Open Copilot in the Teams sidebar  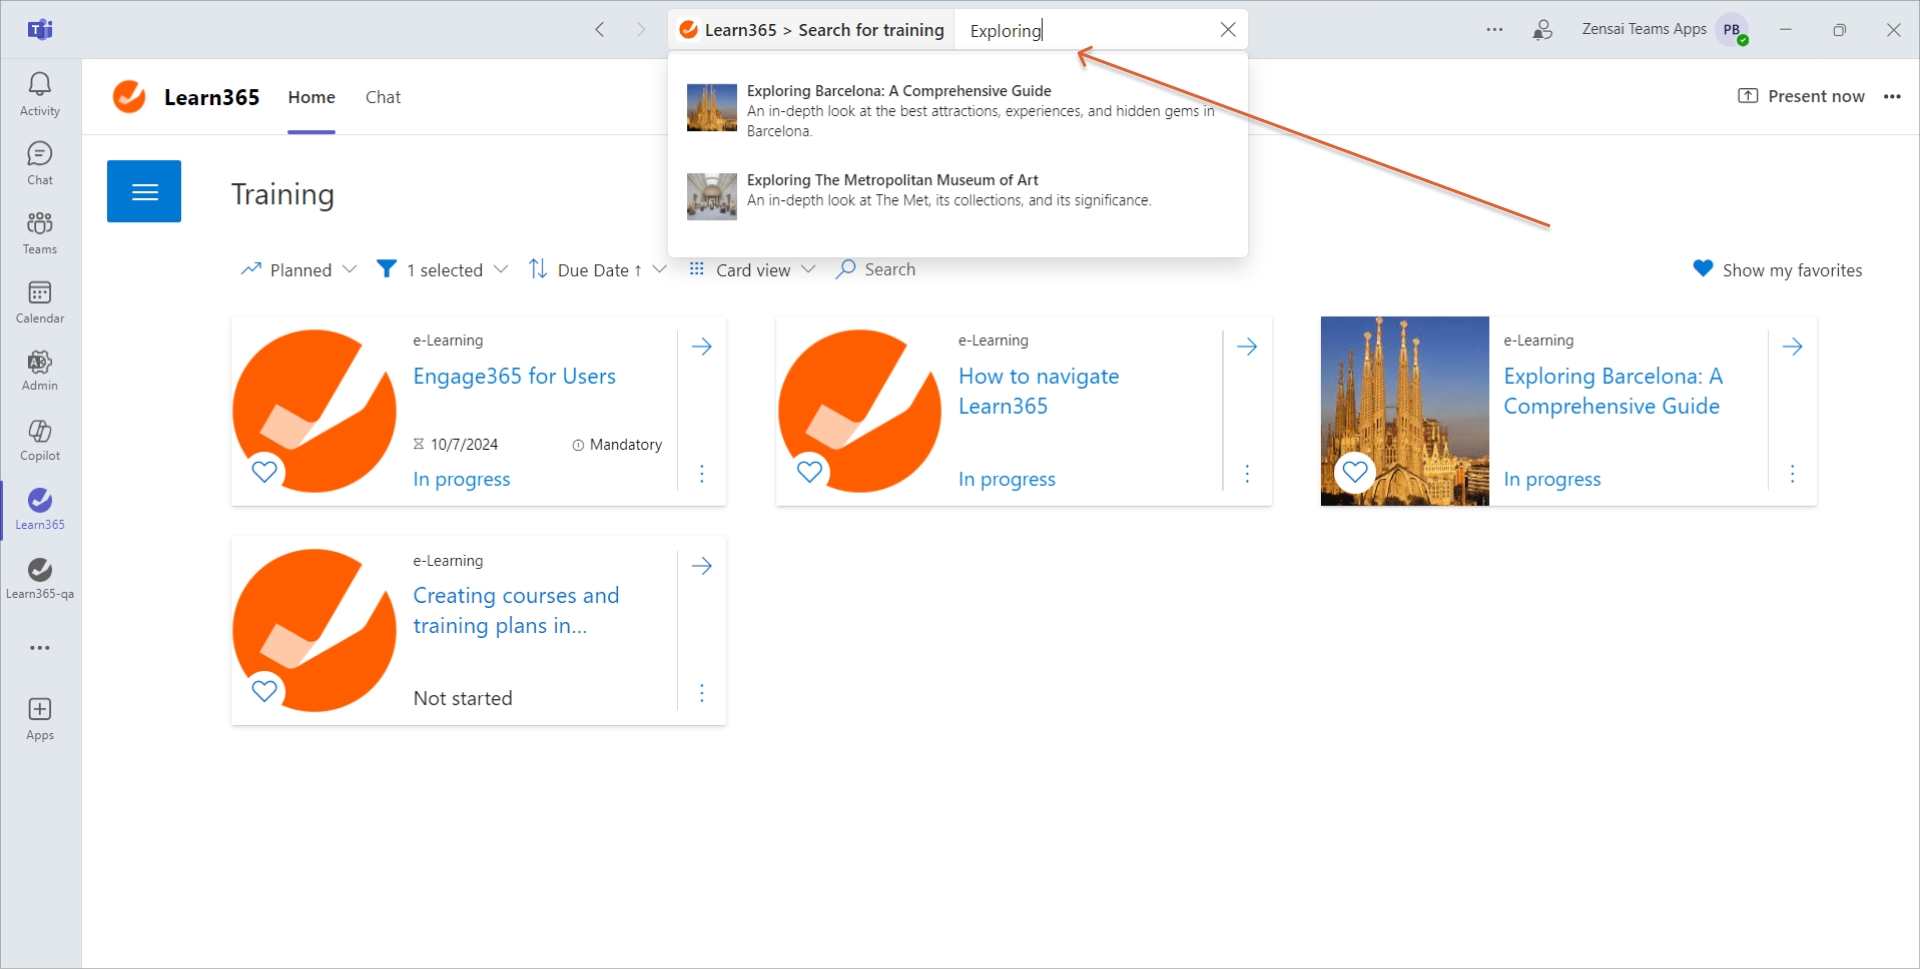pyautogui.click(x=40, y=440)
